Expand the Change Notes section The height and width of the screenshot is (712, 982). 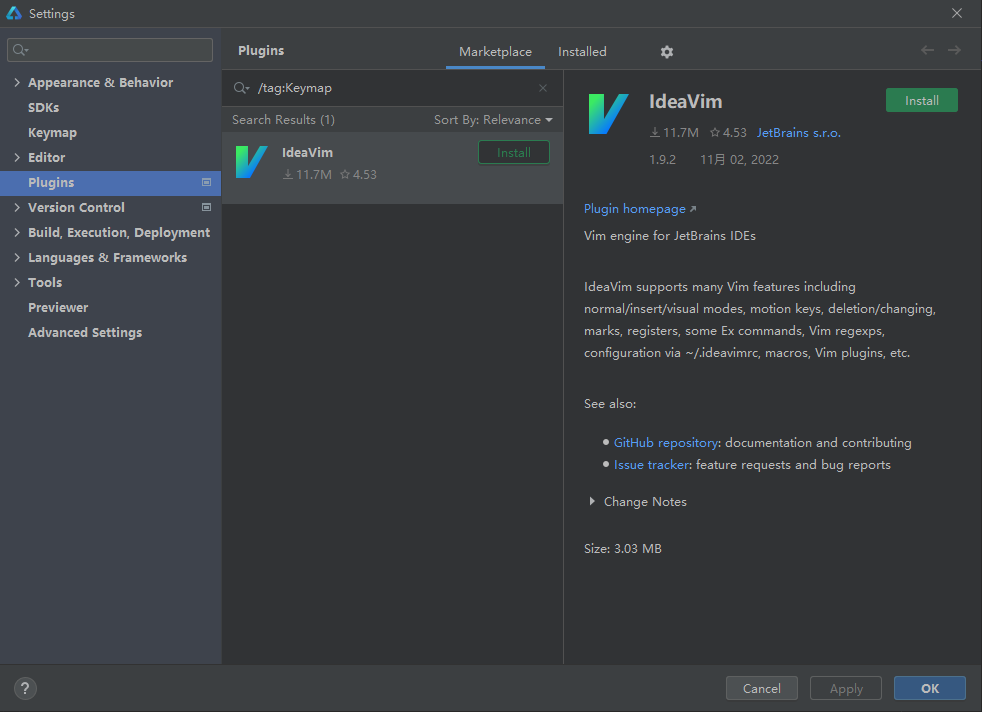coord(592,502)
